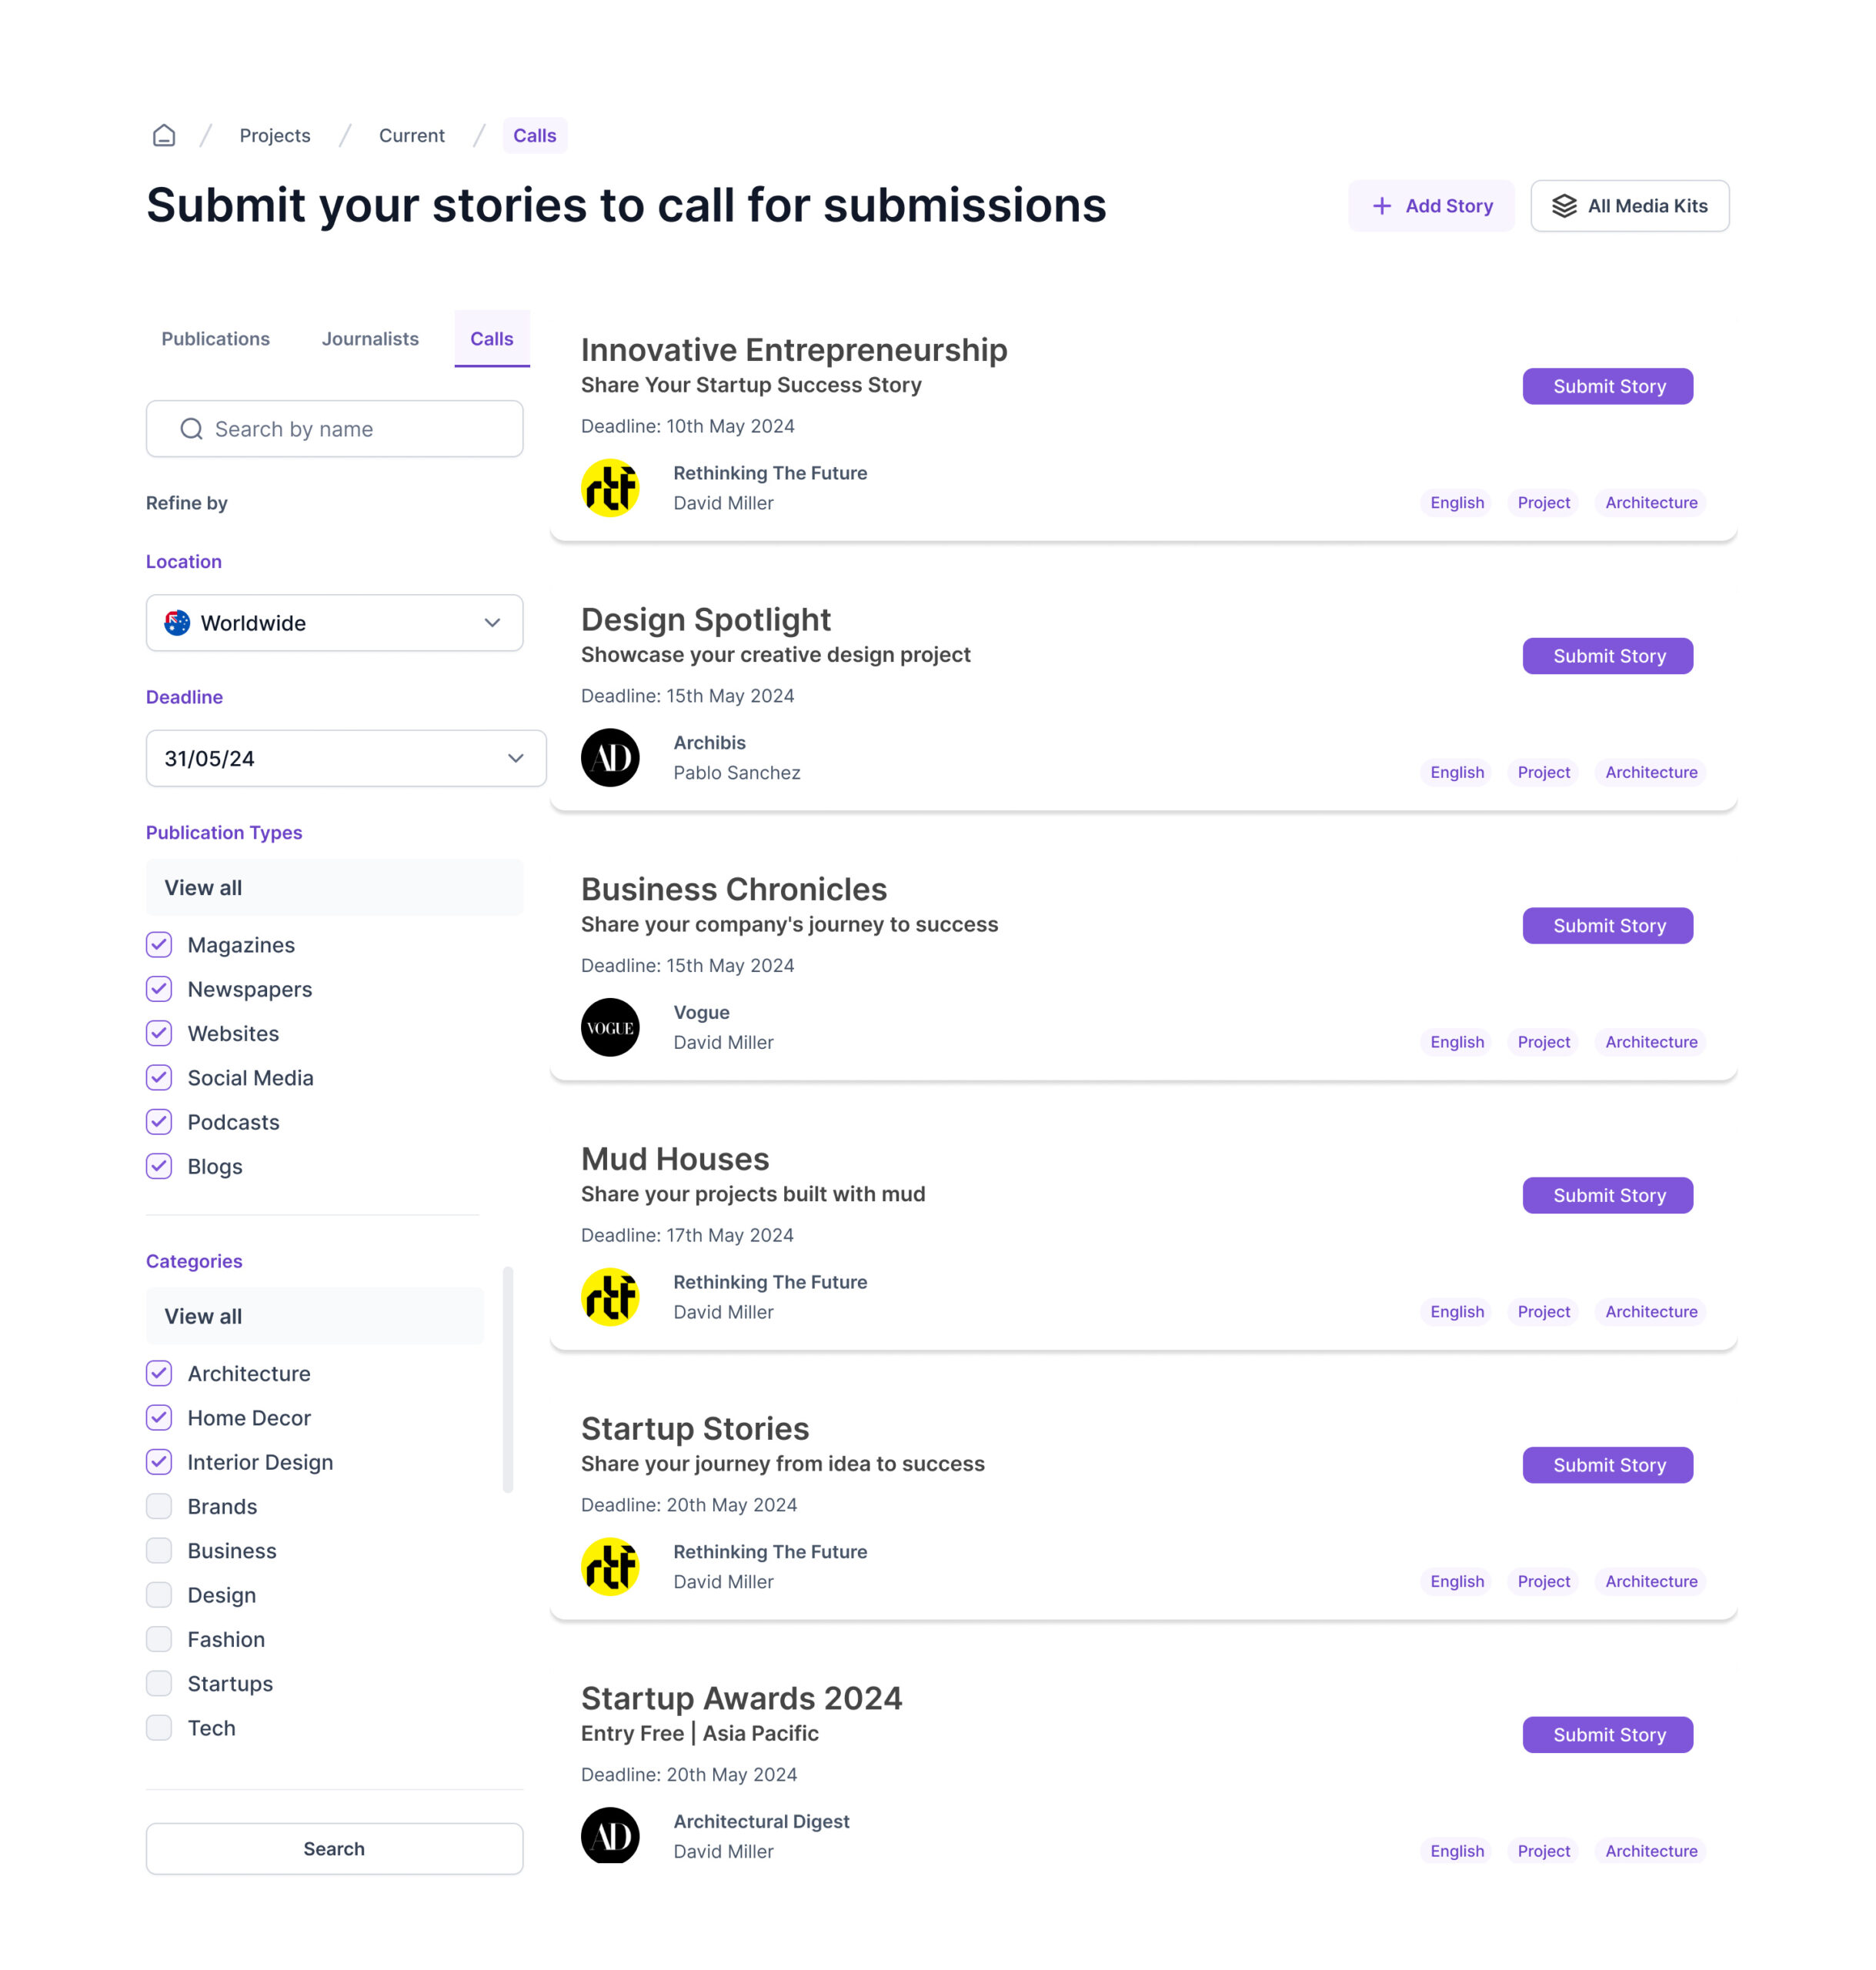Open the Vogue publication logo
The image size is (1876, 1970).
point(610,1027)
